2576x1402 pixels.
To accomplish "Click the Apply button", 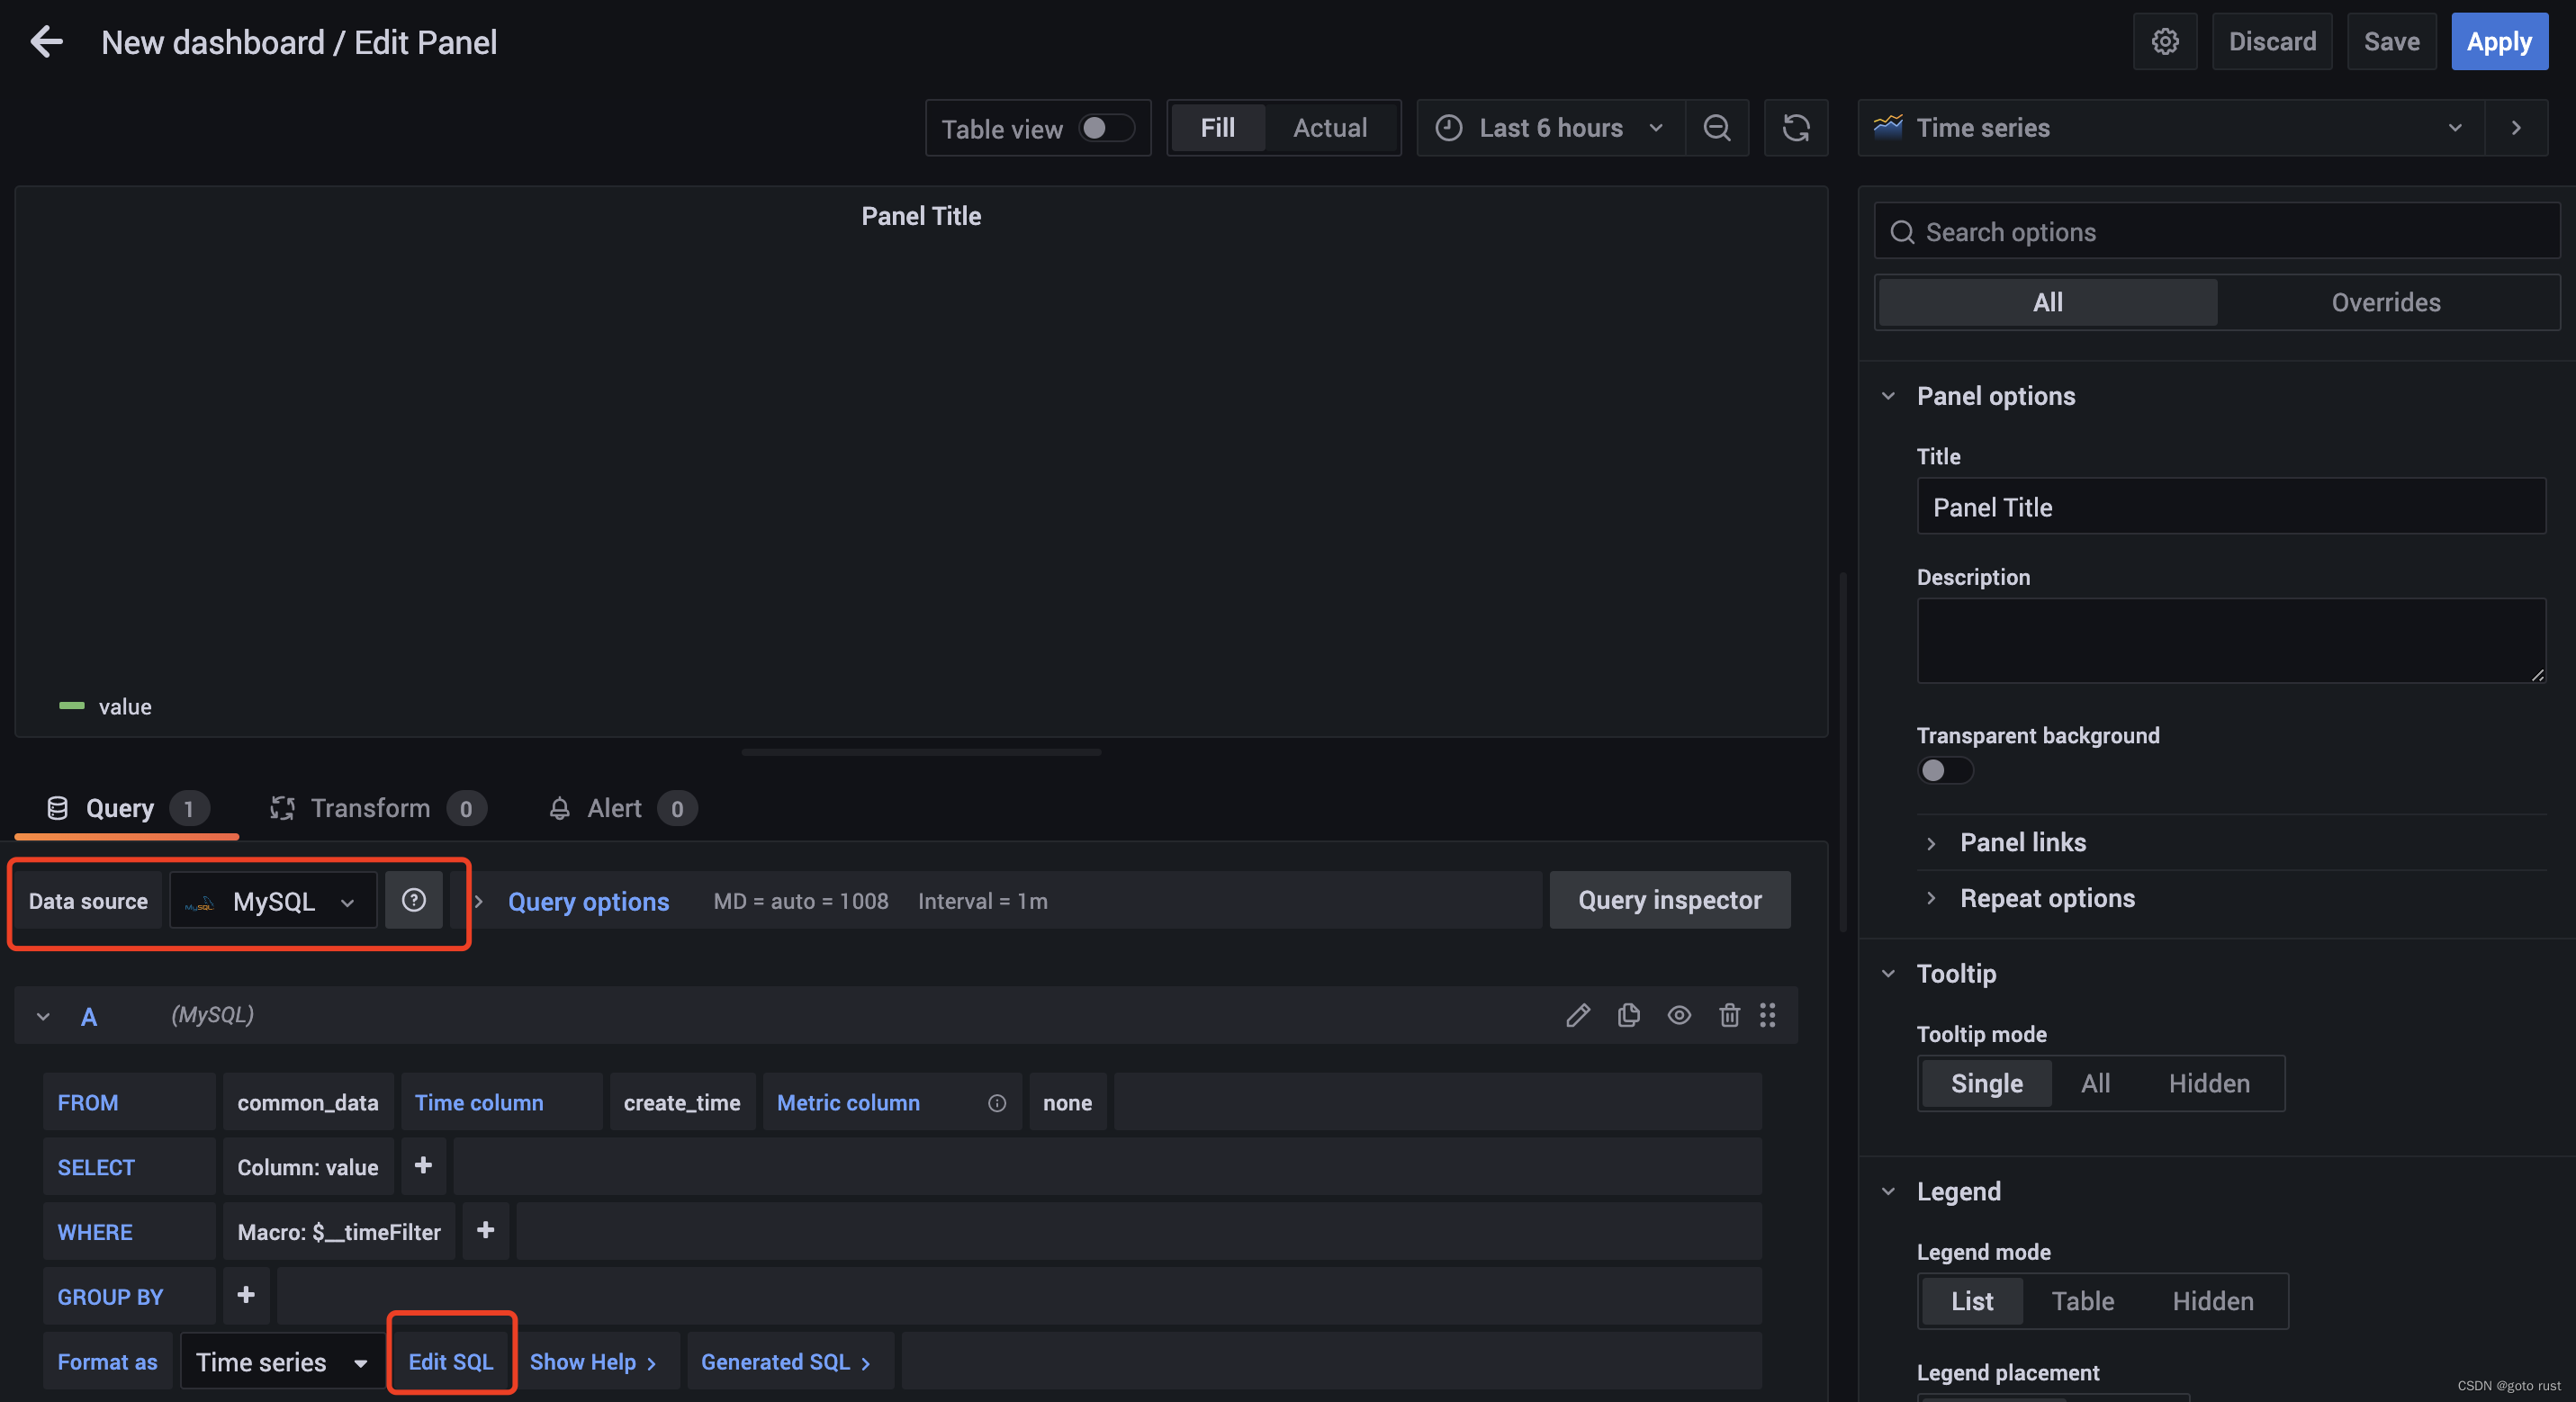I will 2498,42.
